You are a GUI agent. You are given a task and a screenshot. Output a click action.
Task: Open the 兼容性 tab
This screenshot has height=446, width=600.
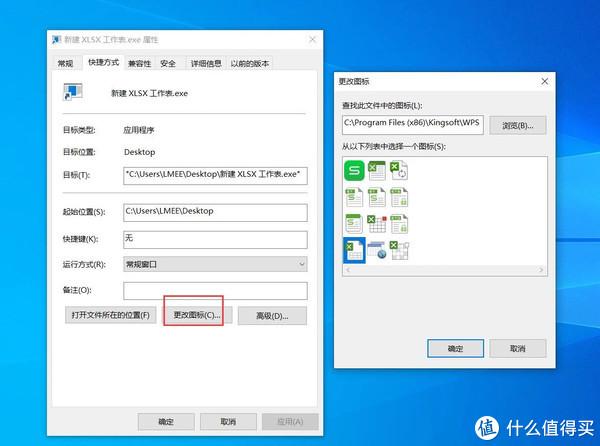139,63
